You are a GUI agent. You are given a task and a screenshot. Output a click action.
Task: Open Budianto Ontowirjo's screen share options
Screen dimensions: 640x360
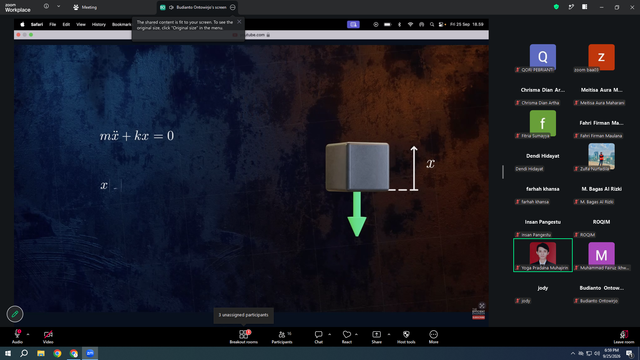click(233, 7)
